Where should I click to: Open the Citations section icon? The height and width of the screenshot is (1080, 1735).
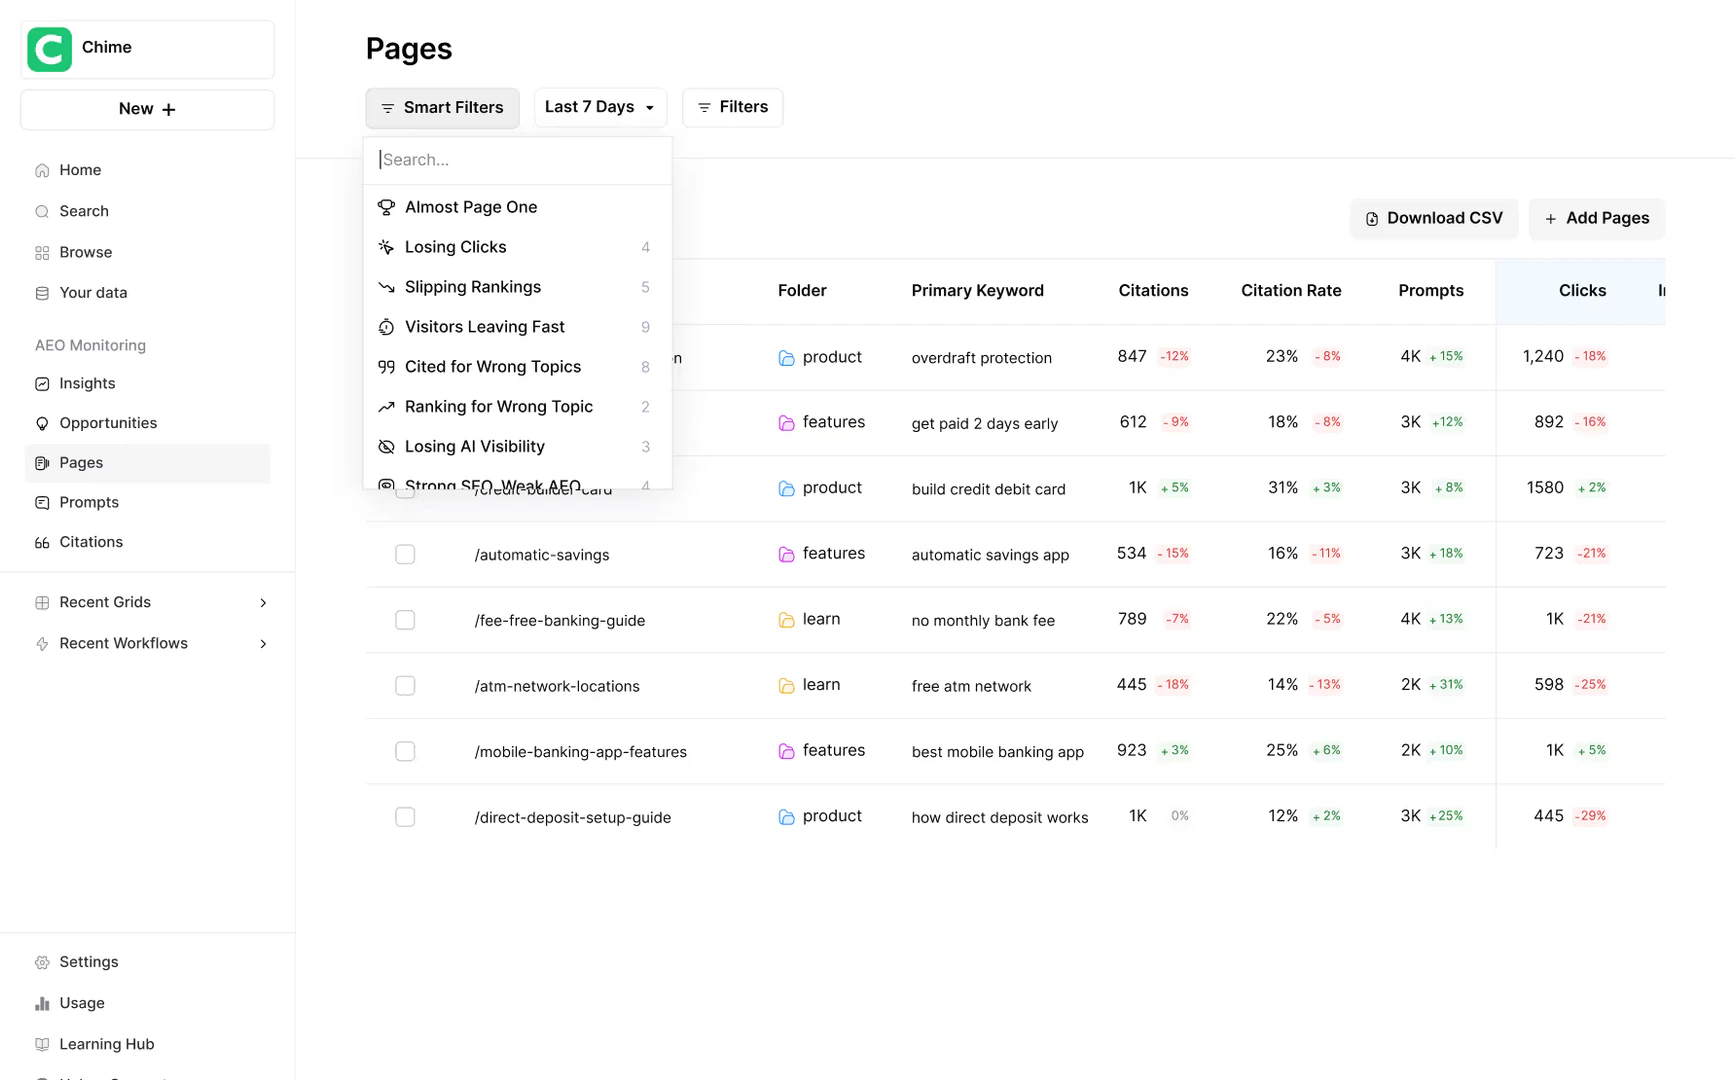click(x=41, y=542)
